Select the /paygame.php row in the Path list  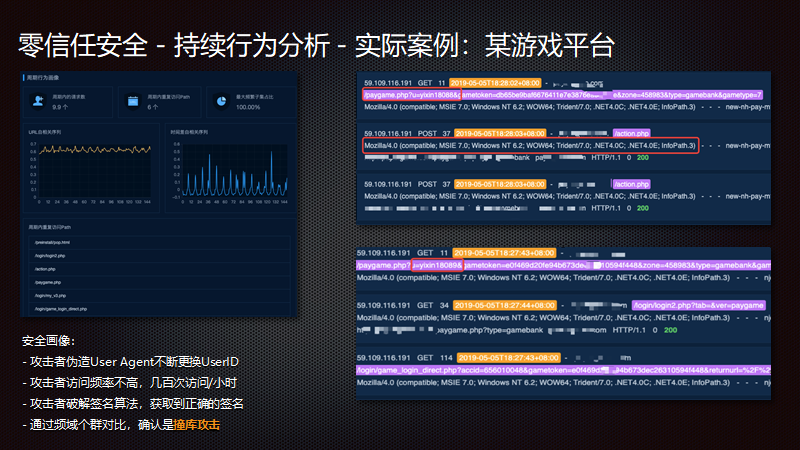[159, 282]
